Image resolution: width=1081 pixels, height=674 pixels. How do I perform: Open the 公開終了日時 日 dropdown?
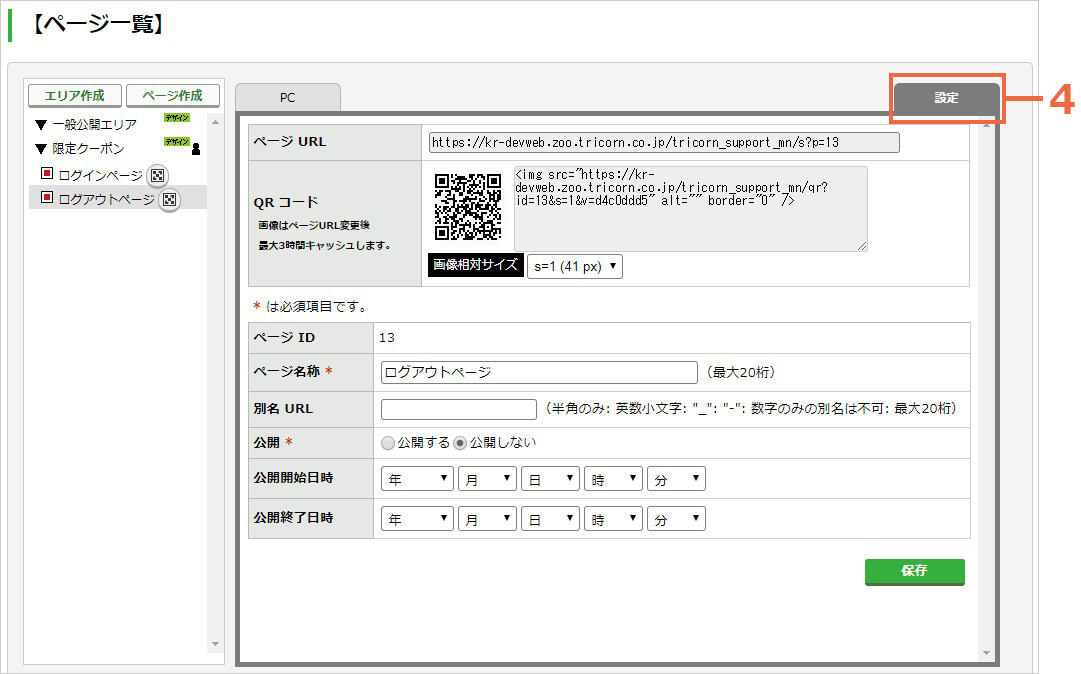tap(550, 519)
